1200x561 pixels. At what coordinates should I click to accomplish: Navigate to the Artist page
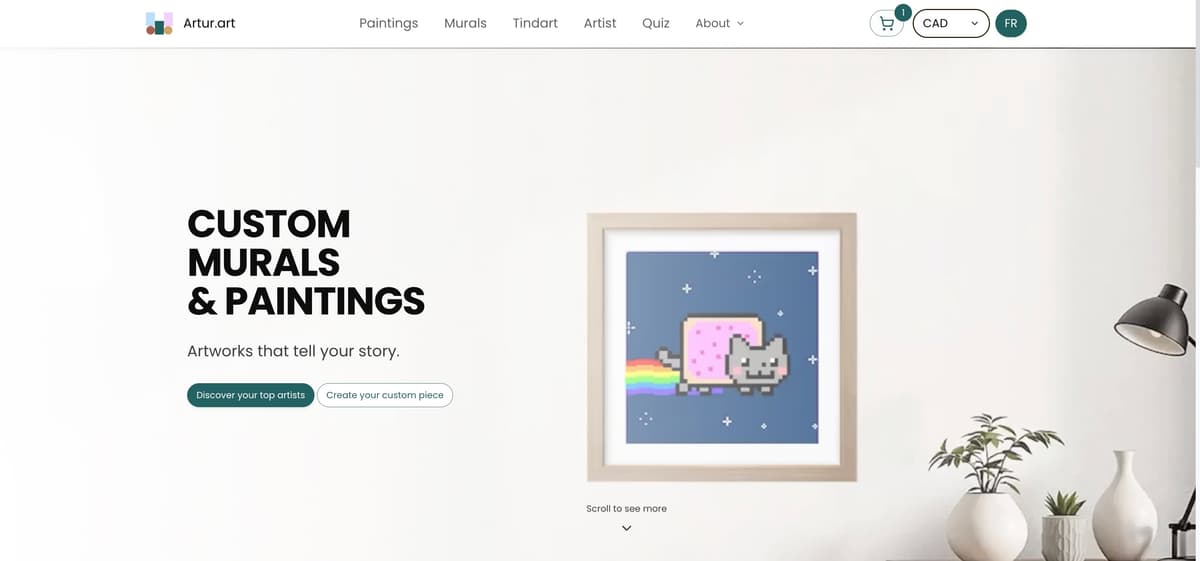pos(600,23)
